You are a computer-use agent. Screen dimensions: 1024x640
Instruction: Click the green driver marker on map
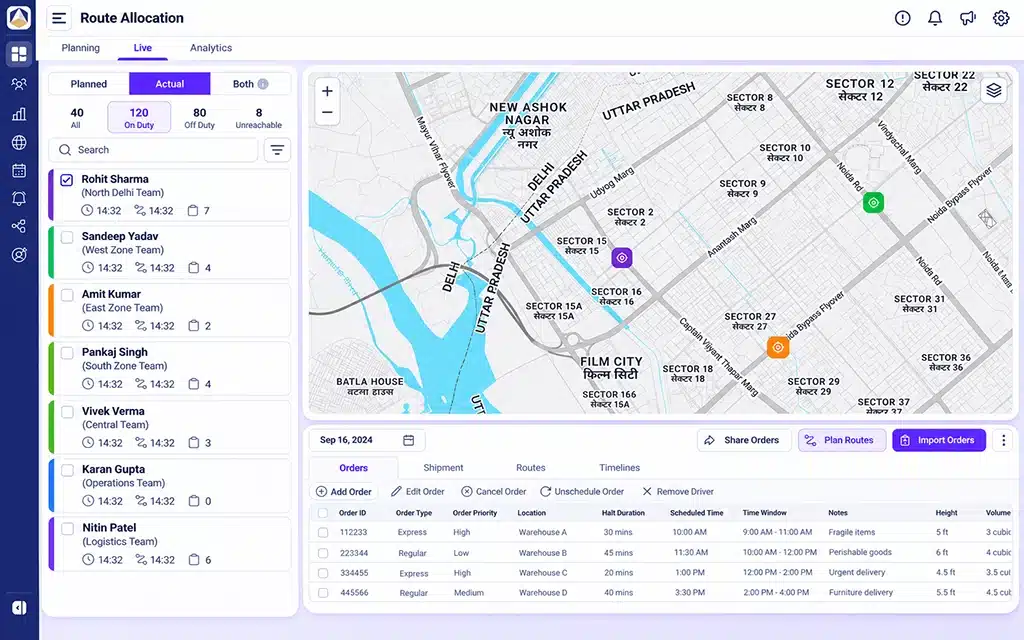point(873,202)
